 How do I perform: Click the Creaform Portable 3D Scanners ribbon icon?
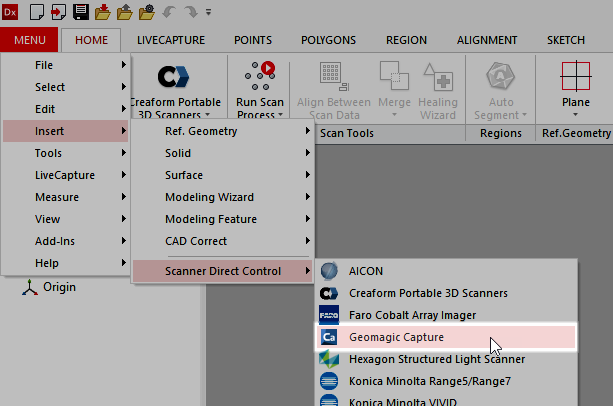coord(174,76)
